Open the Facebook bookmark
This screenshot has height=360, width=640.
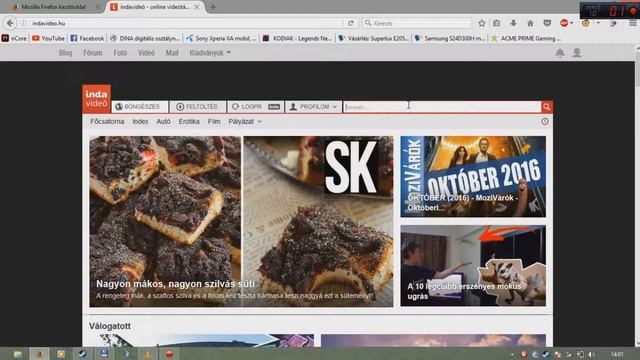(87, 38)
